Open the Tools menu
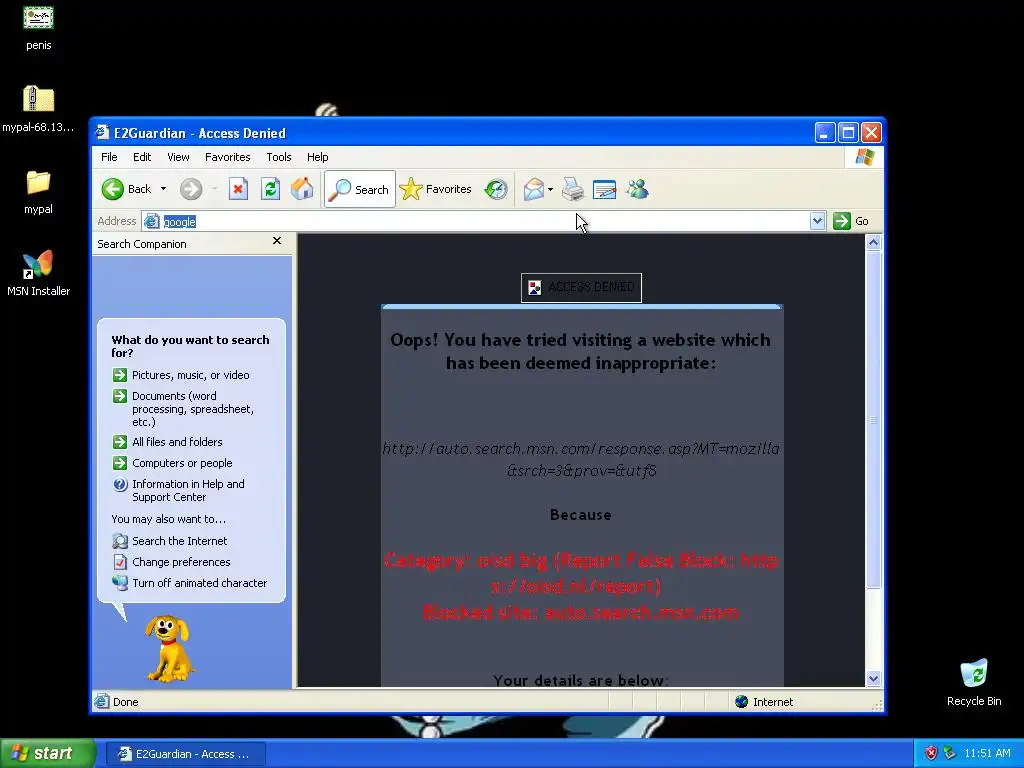This screenshot has height=768, width=1024. tap(279, 157)
